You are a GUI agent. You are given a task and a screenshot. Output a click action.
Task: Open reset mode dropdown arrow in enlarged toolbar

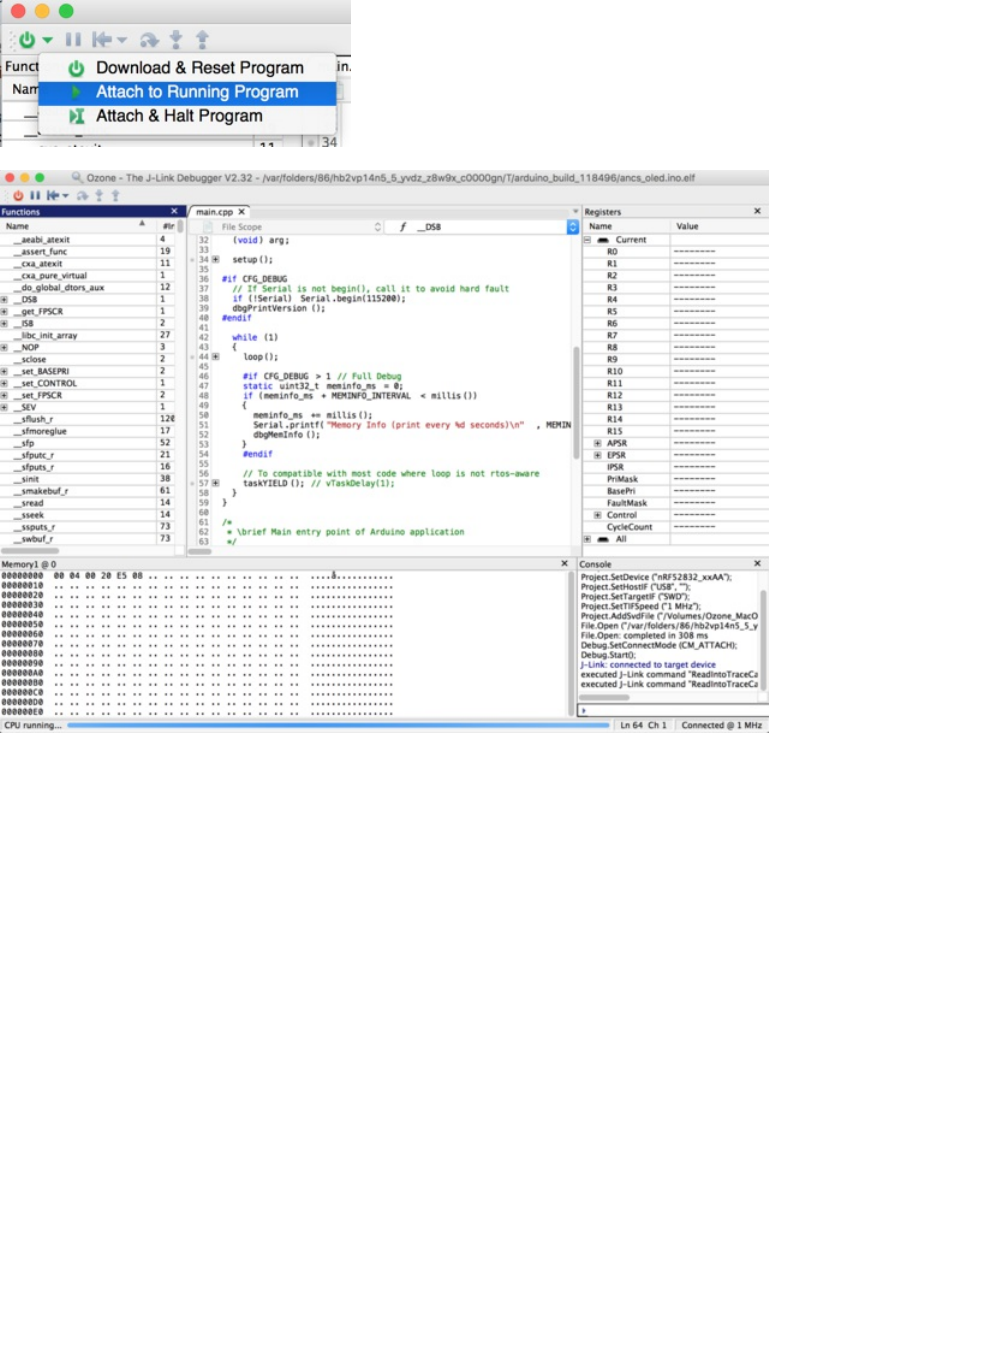[x=122, y=41]
